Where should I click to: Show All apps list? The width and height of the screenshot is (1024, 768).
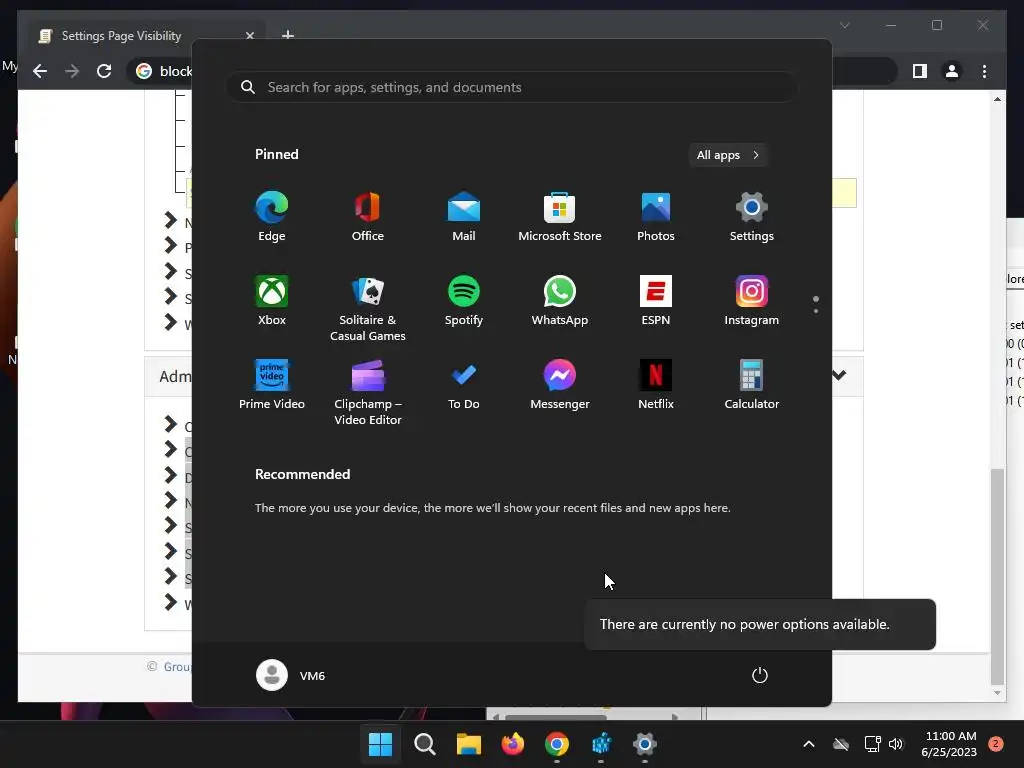(x=728, y=155)
